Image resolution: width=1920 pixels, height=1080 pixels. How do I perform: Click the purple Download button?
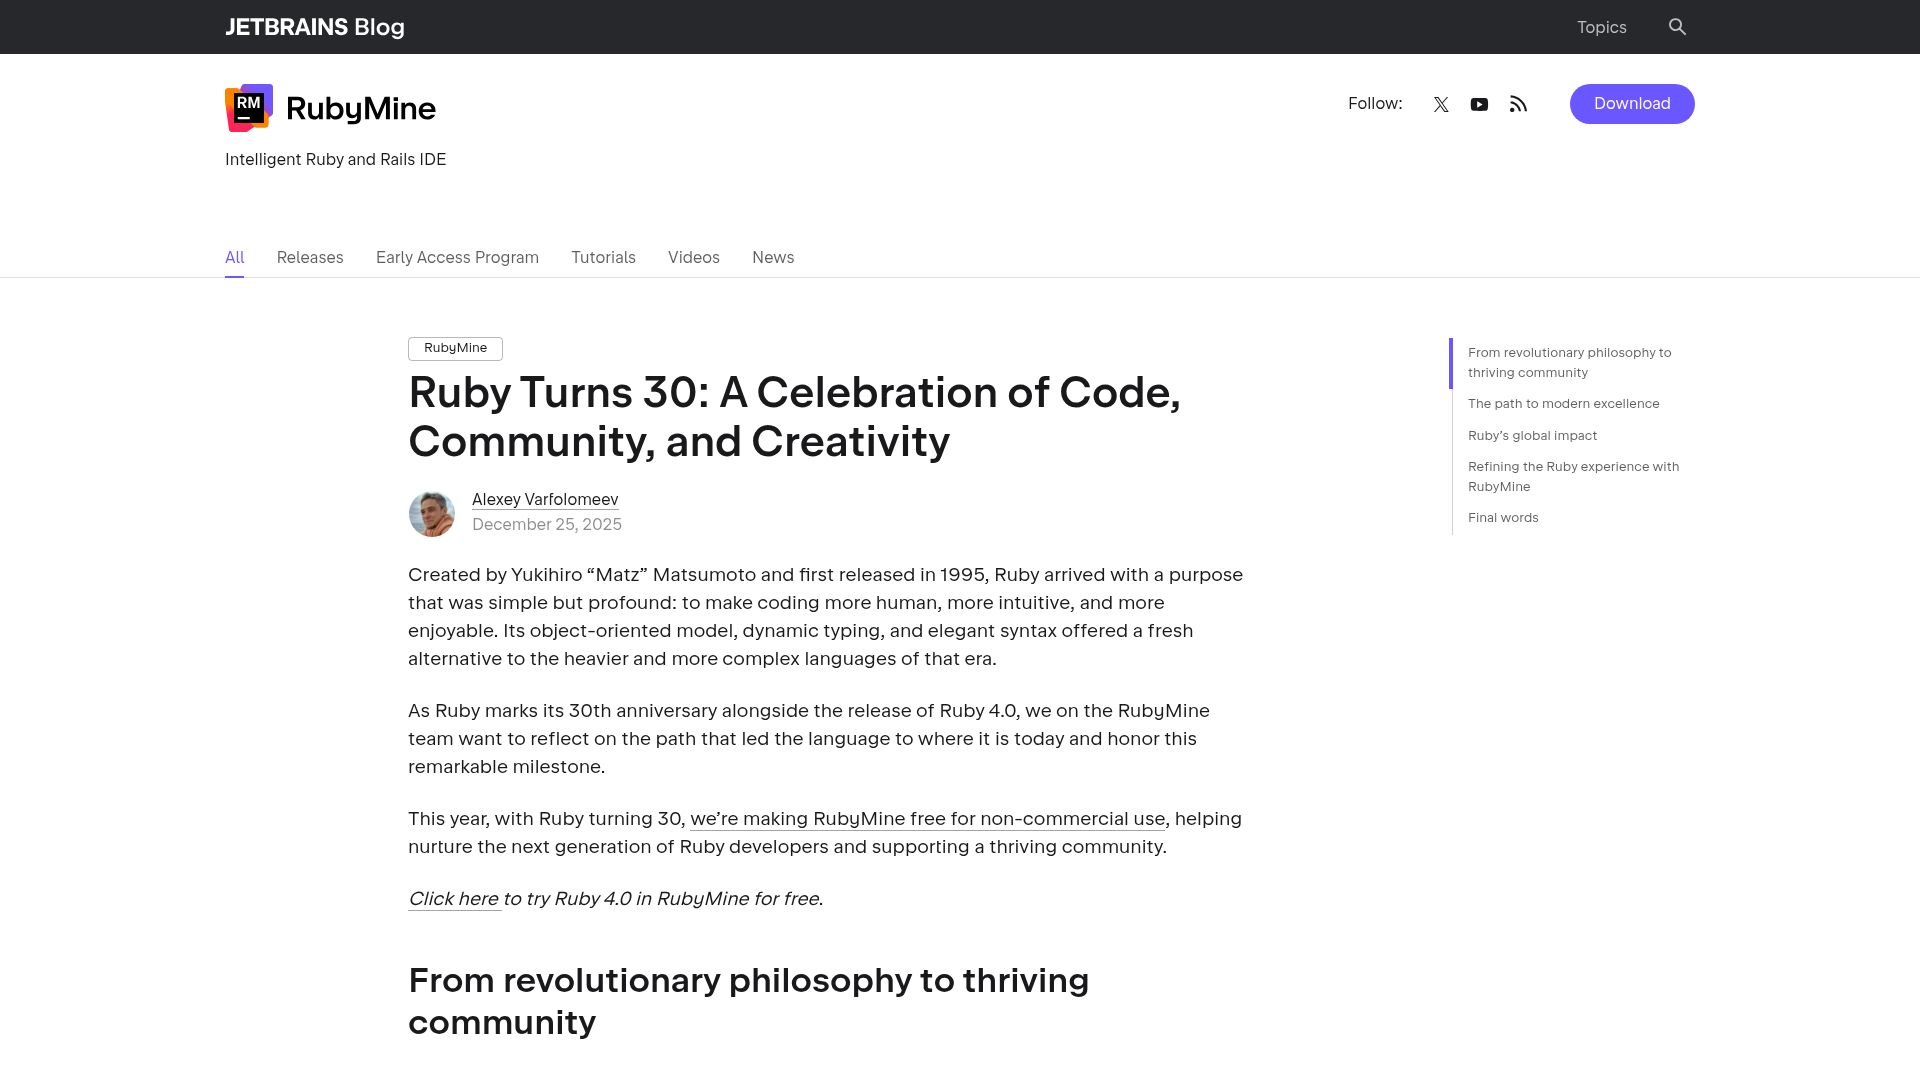[x=1632, y=104]
